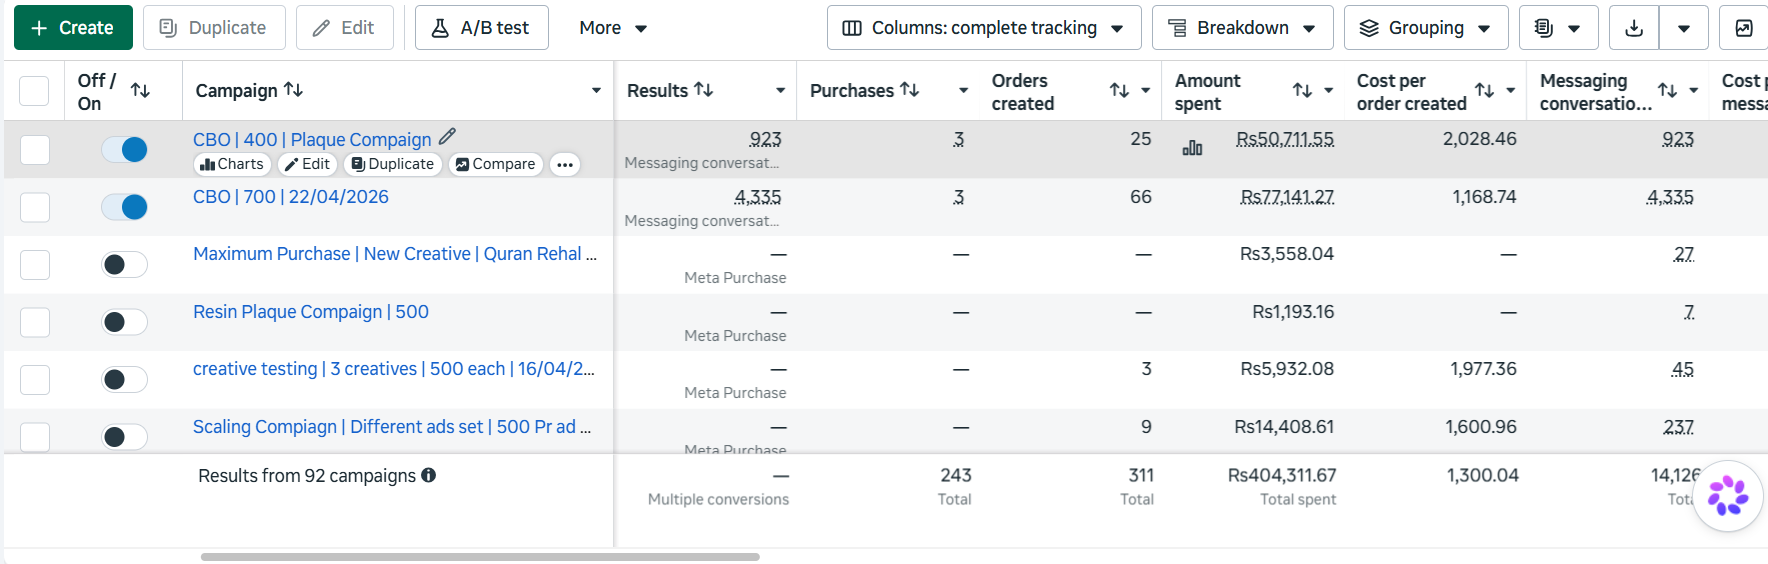The width and height of the screenshot is (1768, 564).
Task: Open Columns: complete tracking dropdown
Action: coord(984,28)
